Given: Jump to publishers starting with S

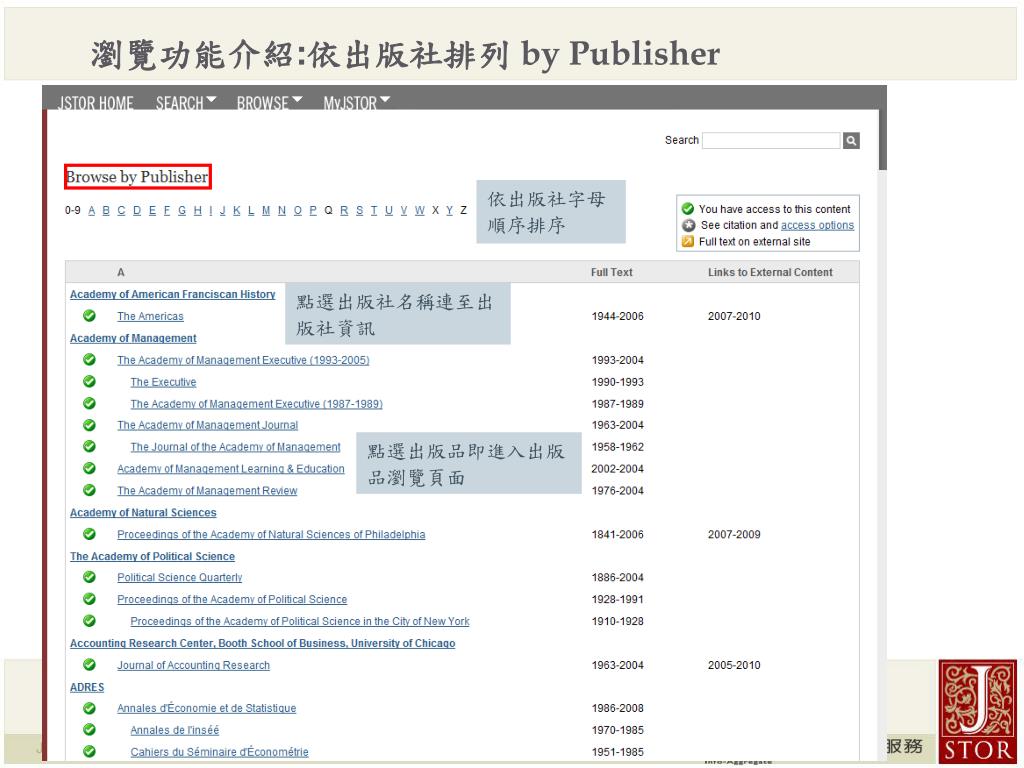Looking at the screenshot, I should click(359, 210).
